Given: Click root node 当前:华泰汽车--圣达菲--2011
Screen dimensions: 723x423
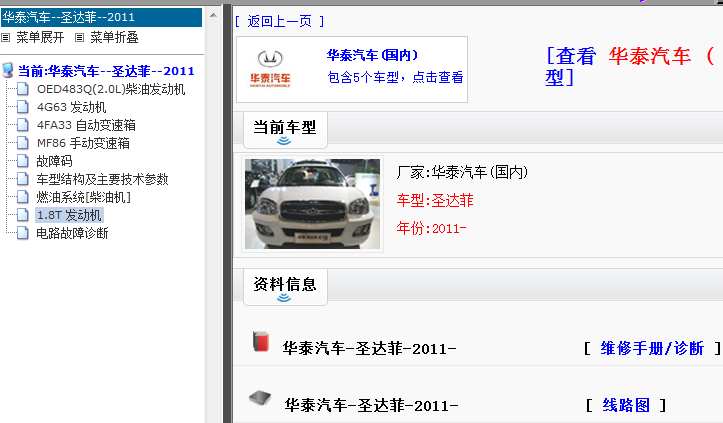Looking at the screenshot, I should tap(106, 71).
